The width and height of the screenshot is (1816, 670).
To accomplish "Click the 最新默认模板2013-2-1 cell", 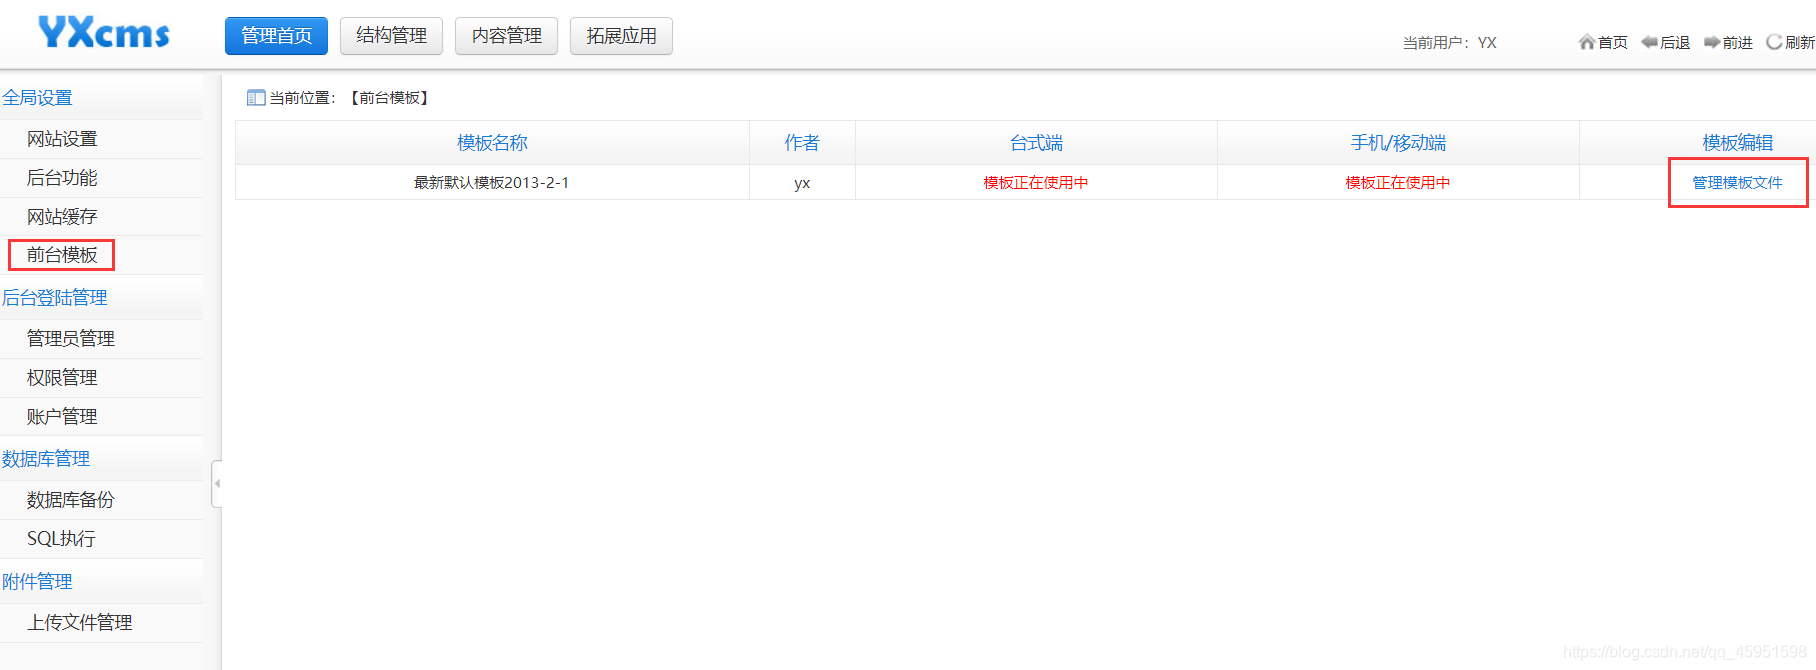I will click(x=492, y=183).
